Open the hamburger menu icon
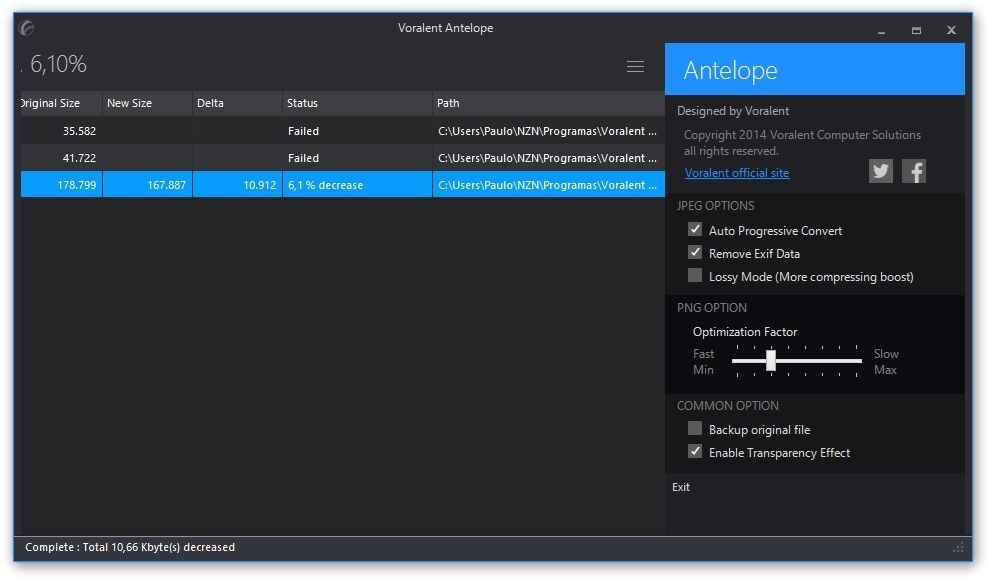Image resolution: width=990 pixels, height=581 pixels. pos(635,66)
